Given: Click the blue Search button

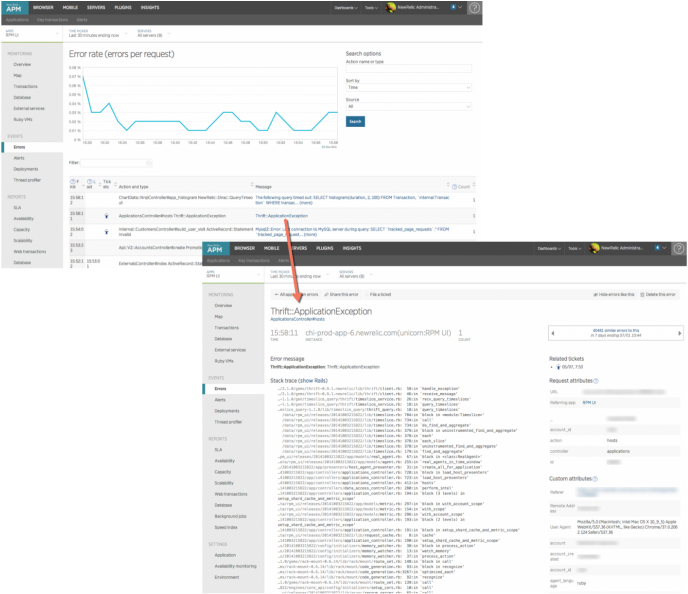Looking at the screenshot, I should (x=355, y=122).
